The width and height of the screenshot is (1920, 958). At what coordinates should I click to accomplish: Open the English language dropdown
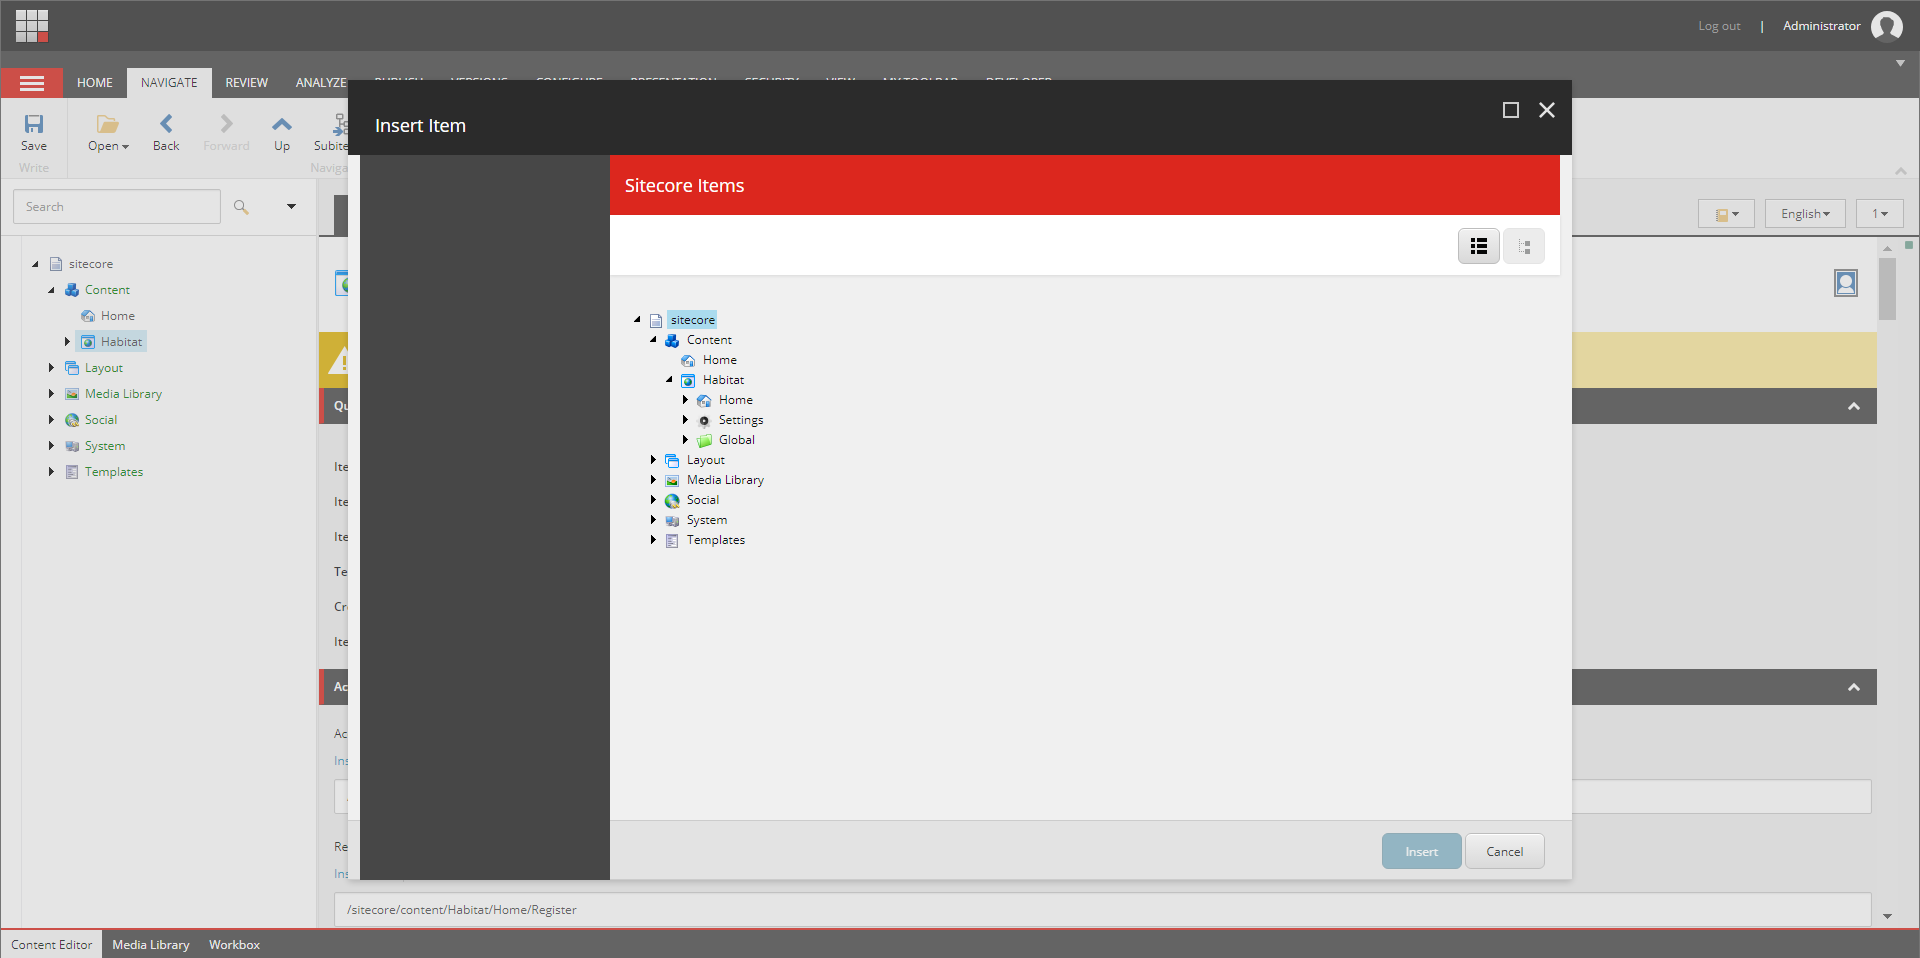(1805, 214)
